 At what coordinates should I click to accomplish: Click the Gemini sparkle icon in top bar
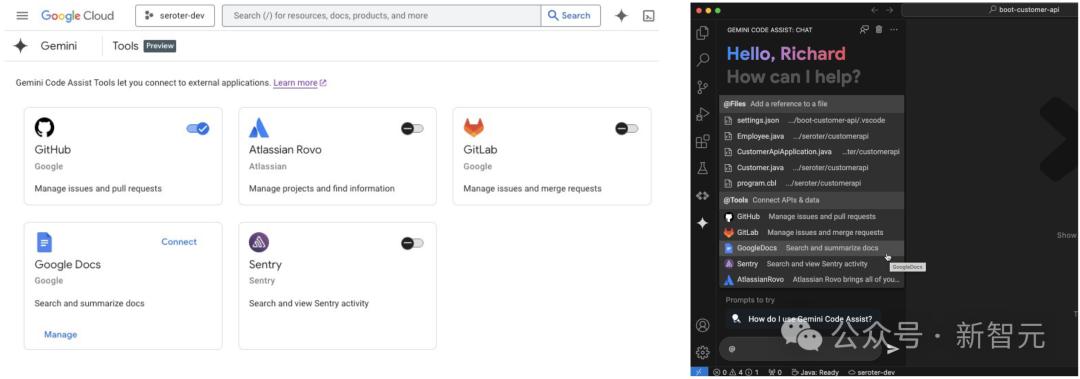[621, 16]
